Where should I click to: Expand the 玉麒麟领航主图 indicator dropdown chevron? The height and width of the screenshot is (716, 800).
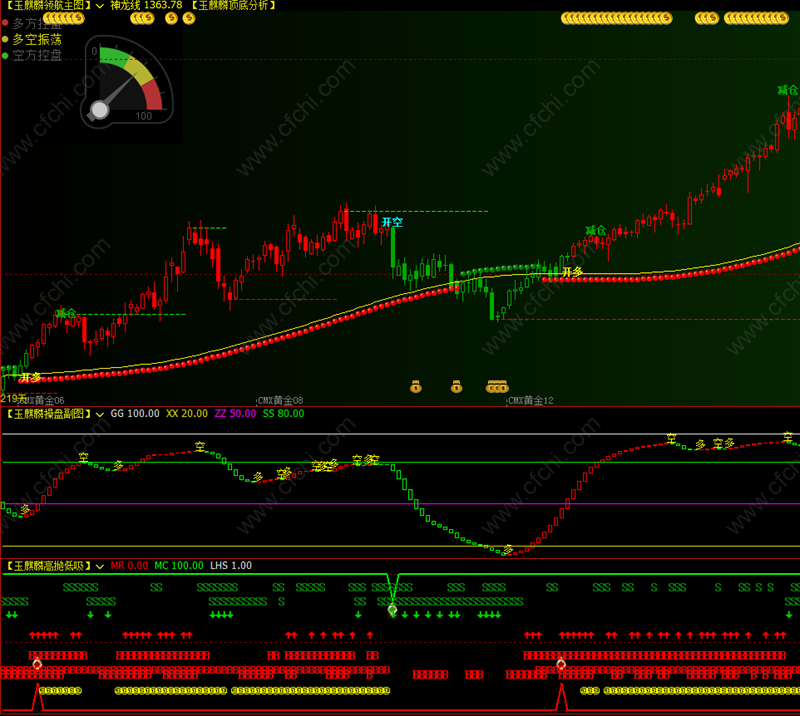(100, 6)
